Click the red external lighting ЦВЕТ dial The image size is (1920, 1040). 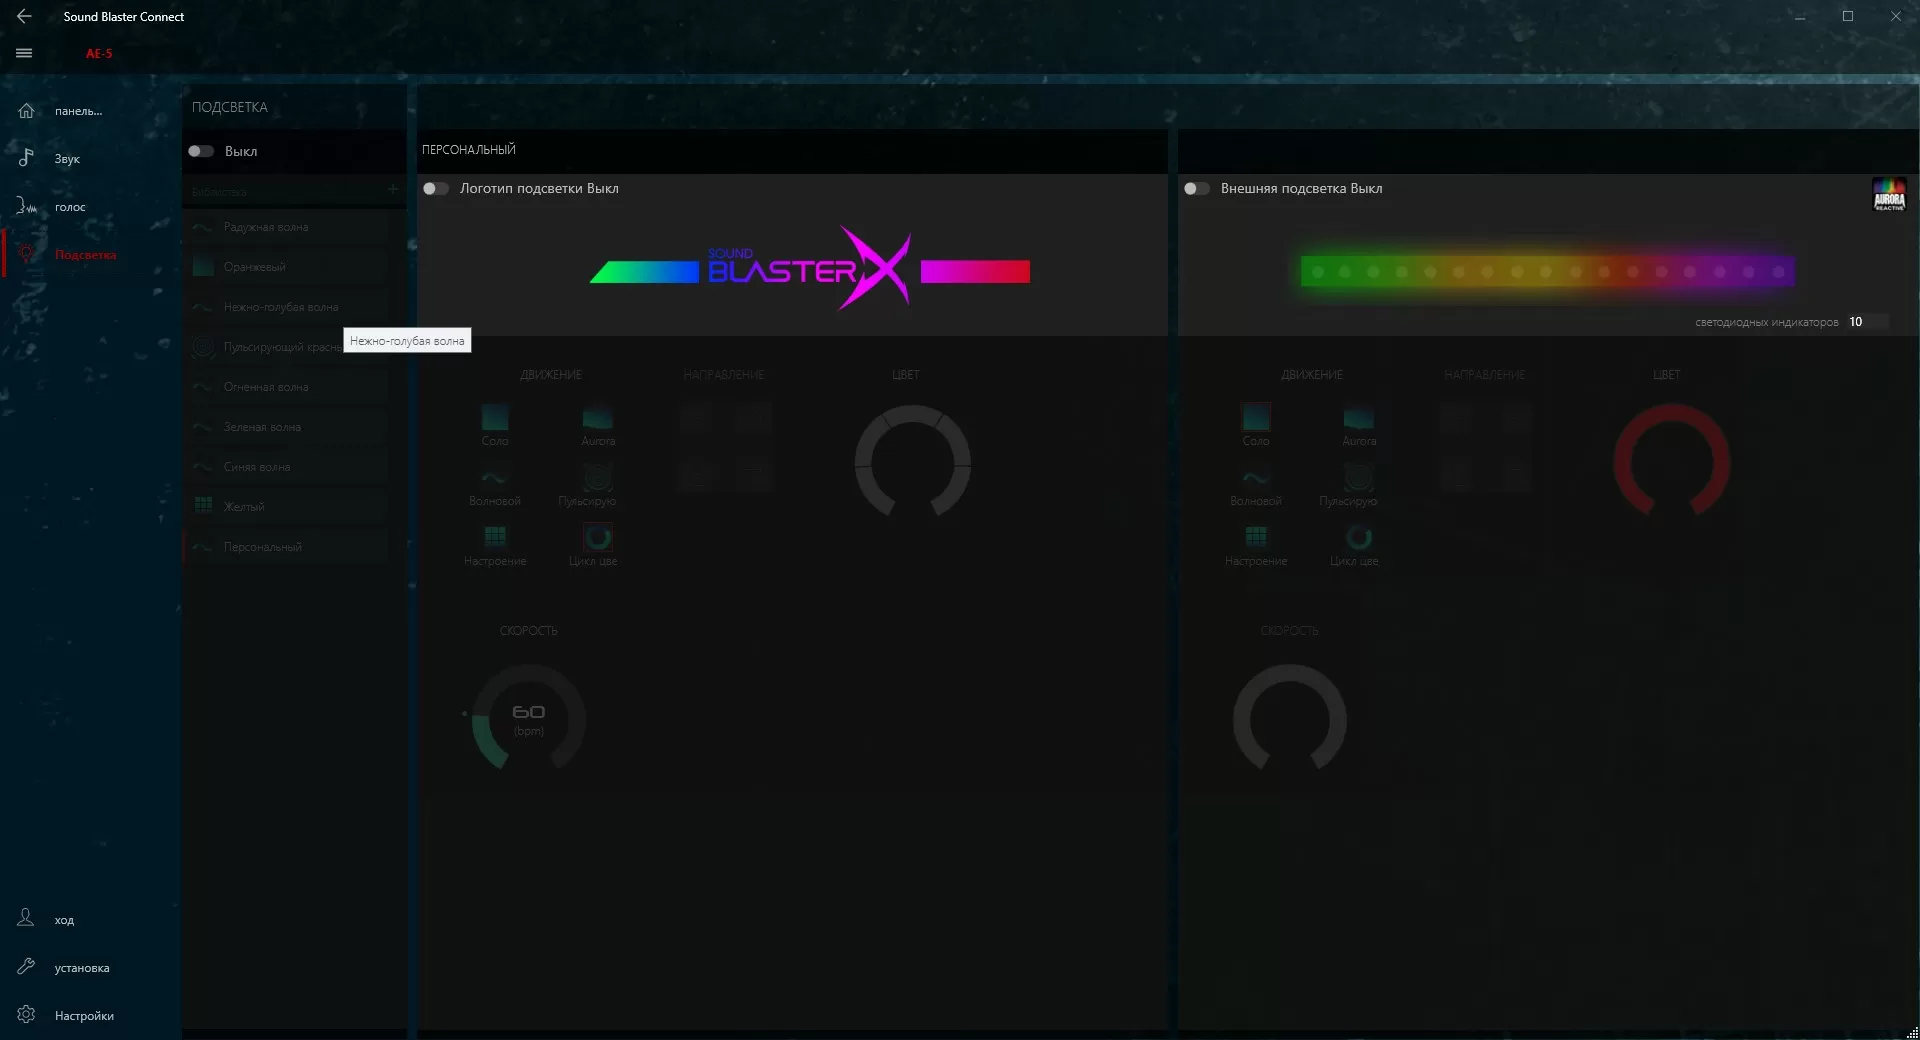(x=1672, y=462)
